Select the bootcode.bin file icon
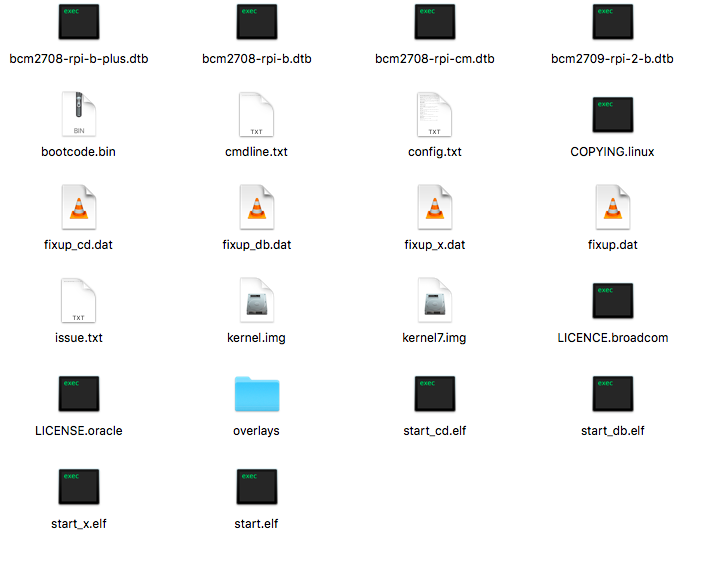 79,114
